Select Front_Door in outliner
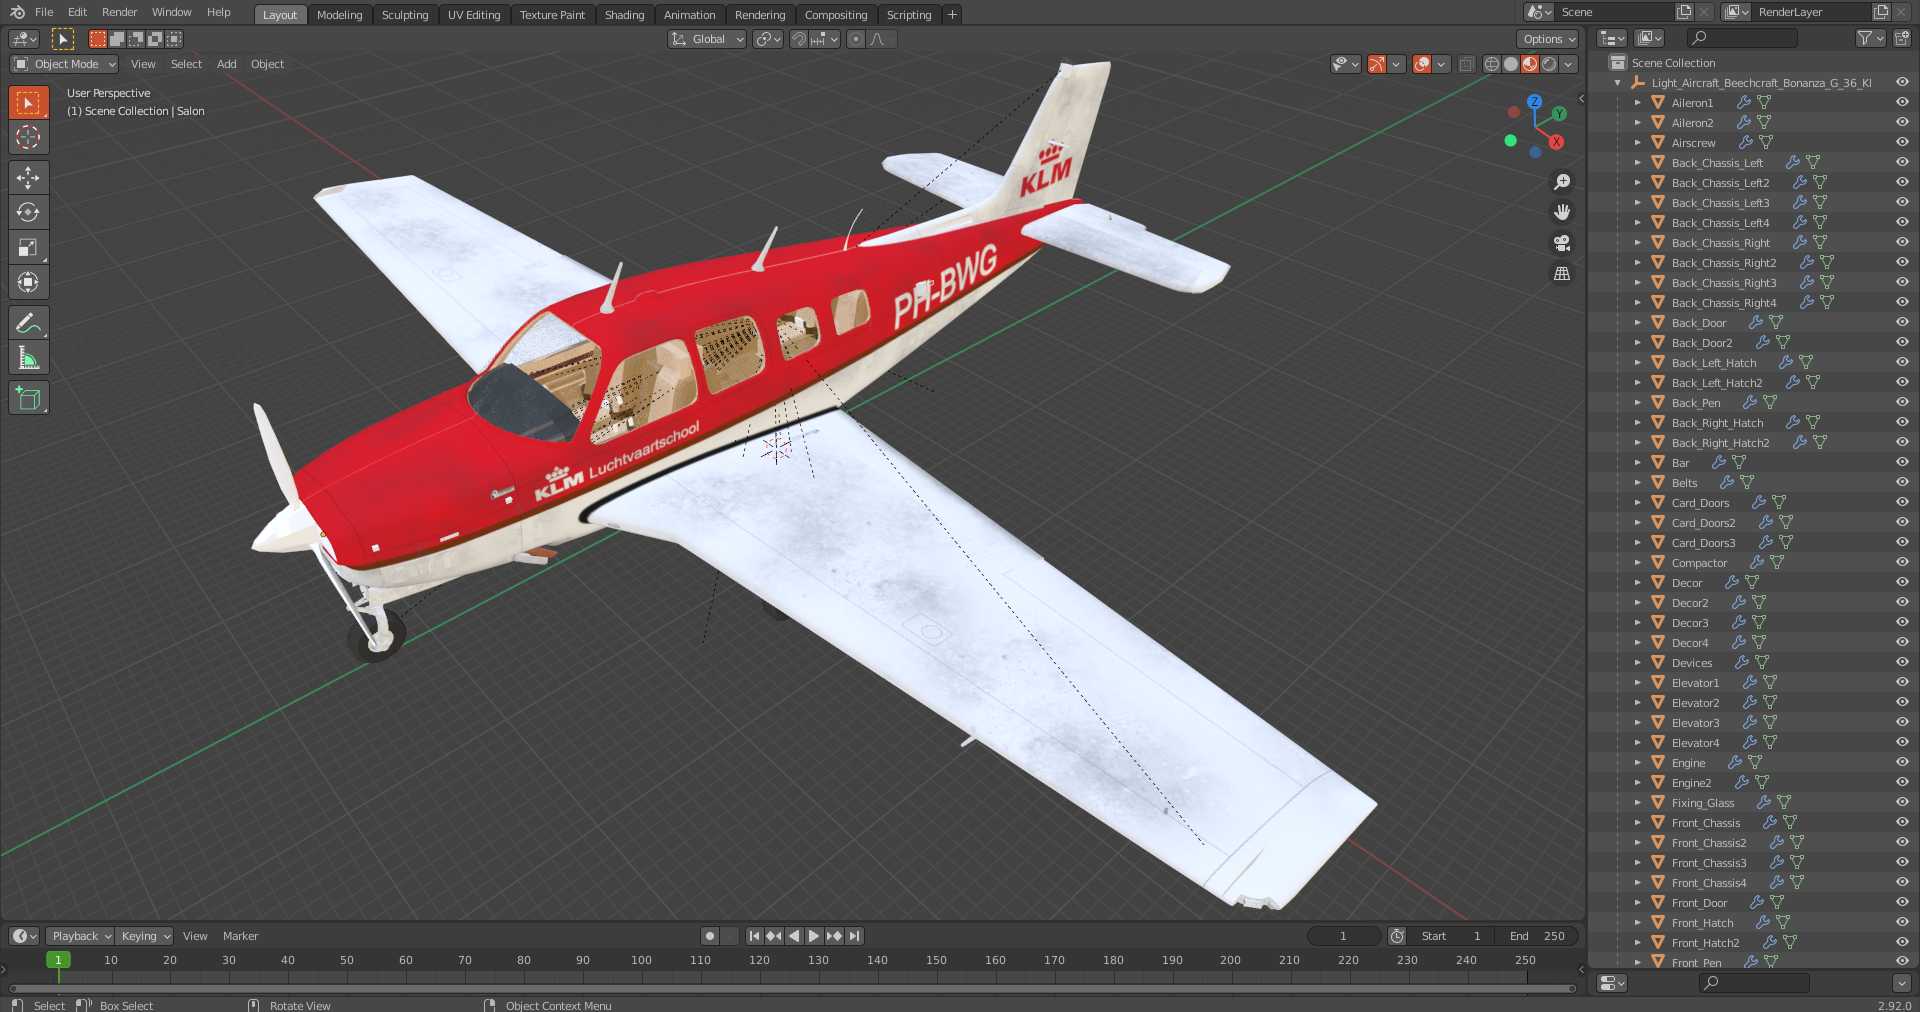Viewport: 1920px width, 1012px height. pyautogui.click(x=1699, y=903)
